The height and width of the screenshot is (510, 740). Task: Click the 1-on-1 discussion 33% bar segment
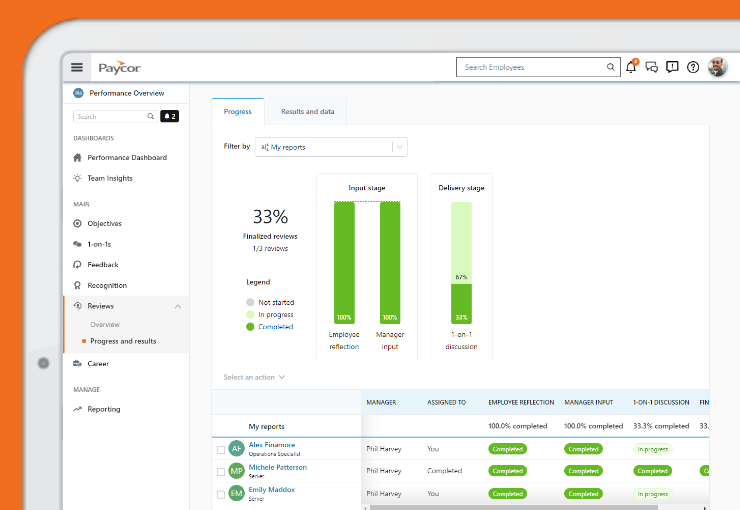coord(461,304)
